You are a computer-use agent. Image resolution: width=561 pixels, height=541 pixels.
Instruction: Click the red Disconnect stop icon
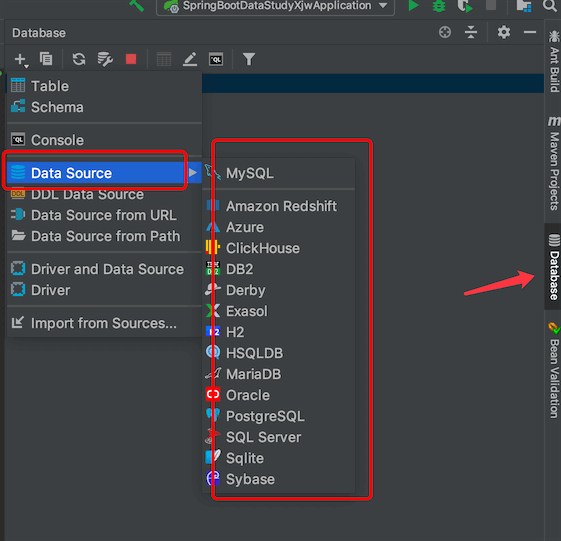(131, 59)
